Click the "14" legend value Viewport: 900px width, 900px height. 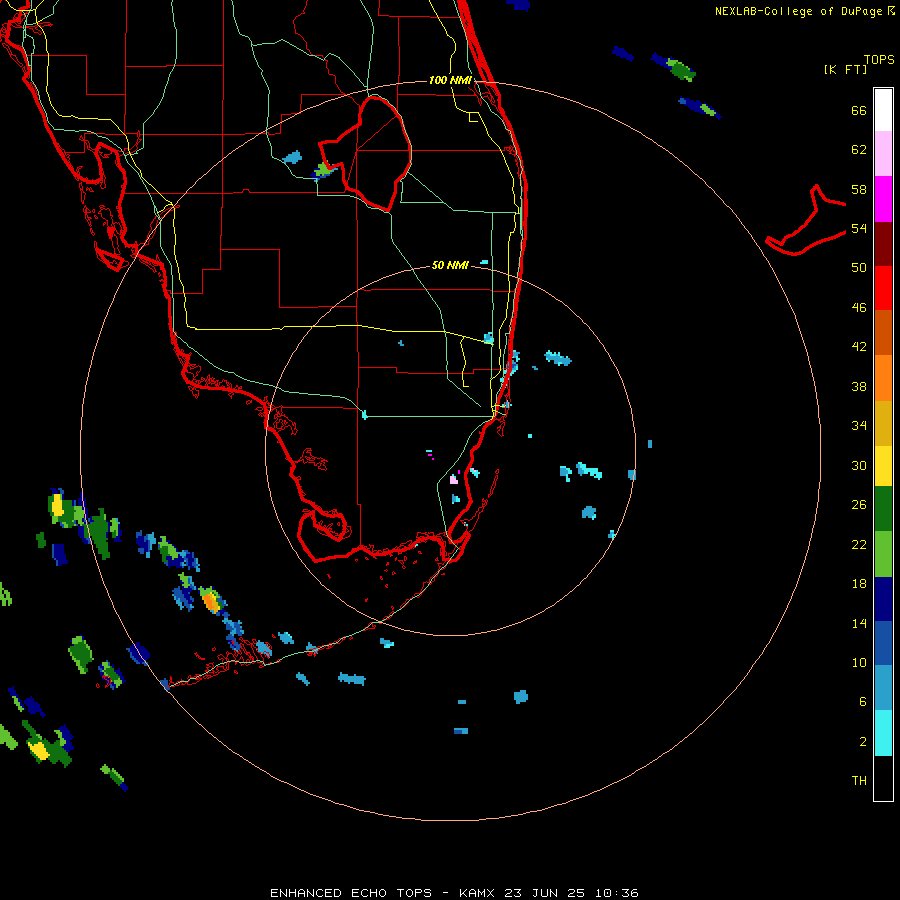(x=859, y=623)
